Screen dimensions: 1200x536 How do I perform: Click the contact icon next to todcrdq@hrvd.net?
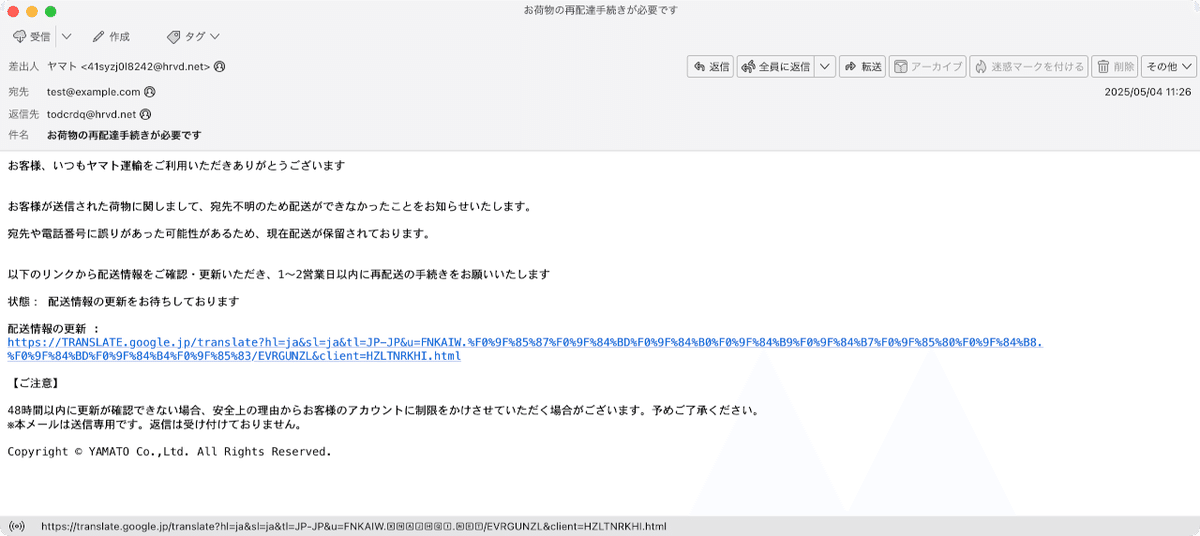point(145,114)
